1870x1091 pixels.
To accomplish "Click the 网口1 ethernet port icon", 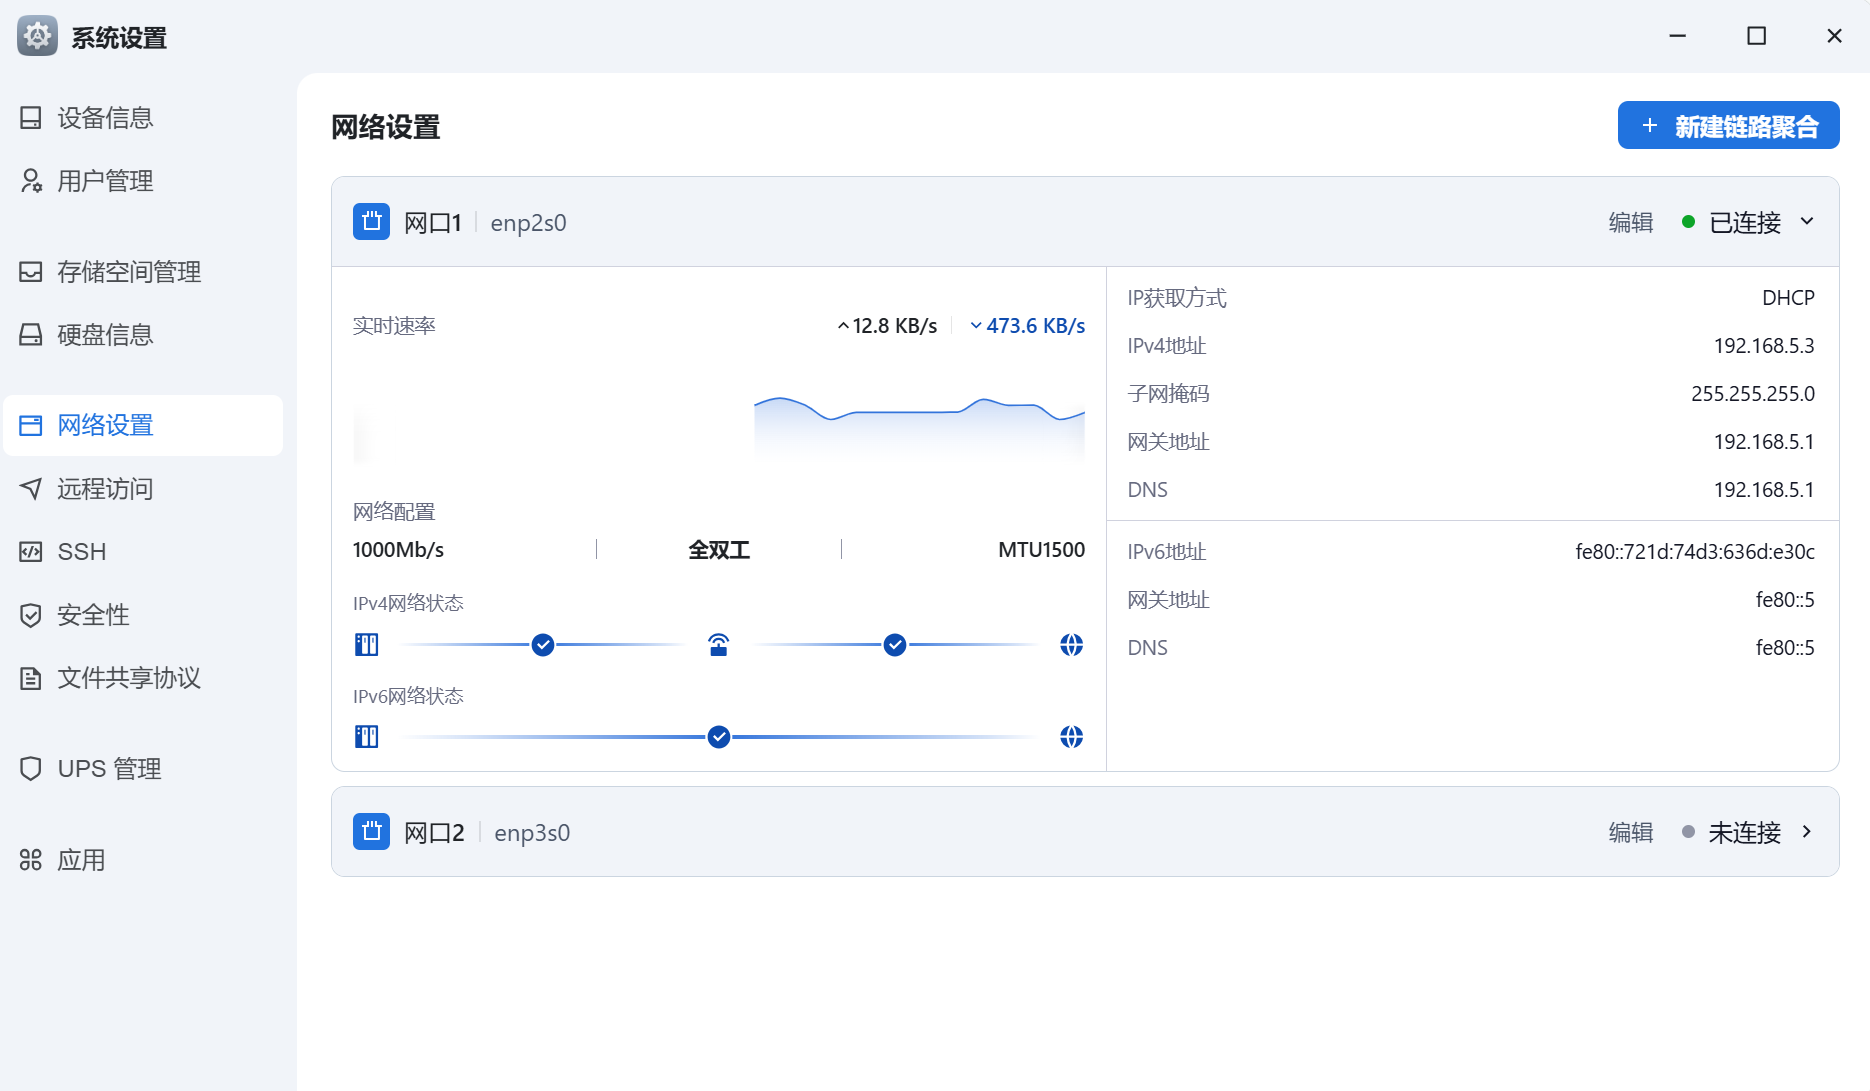I will click(x=371, y=222).
